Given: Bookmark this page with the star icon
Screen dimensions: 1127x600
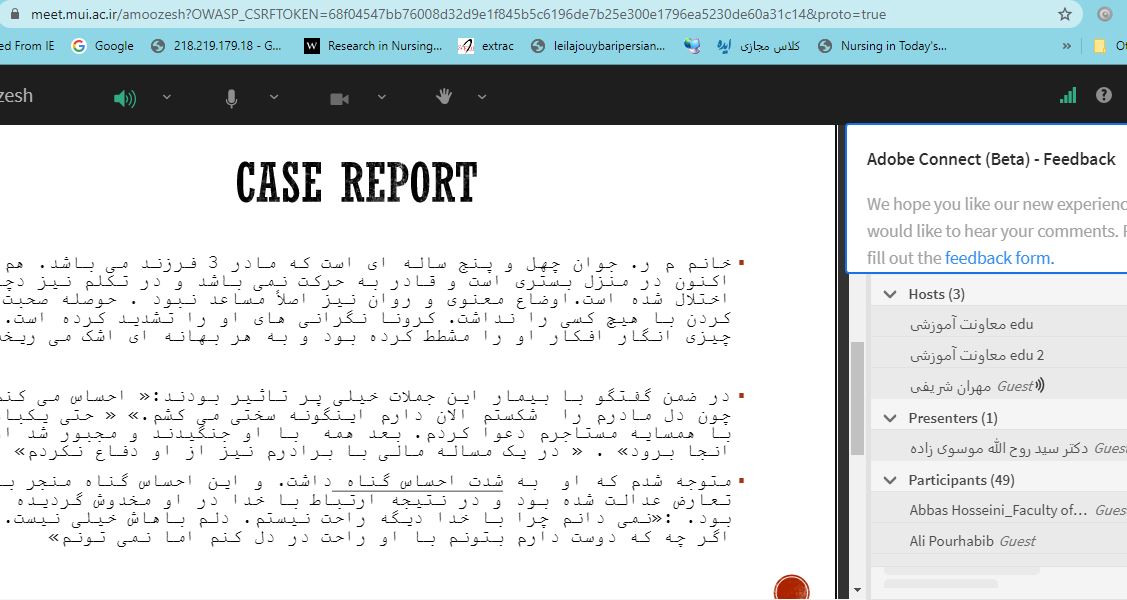Looking at the screenshot, I should coord(1065,15).
